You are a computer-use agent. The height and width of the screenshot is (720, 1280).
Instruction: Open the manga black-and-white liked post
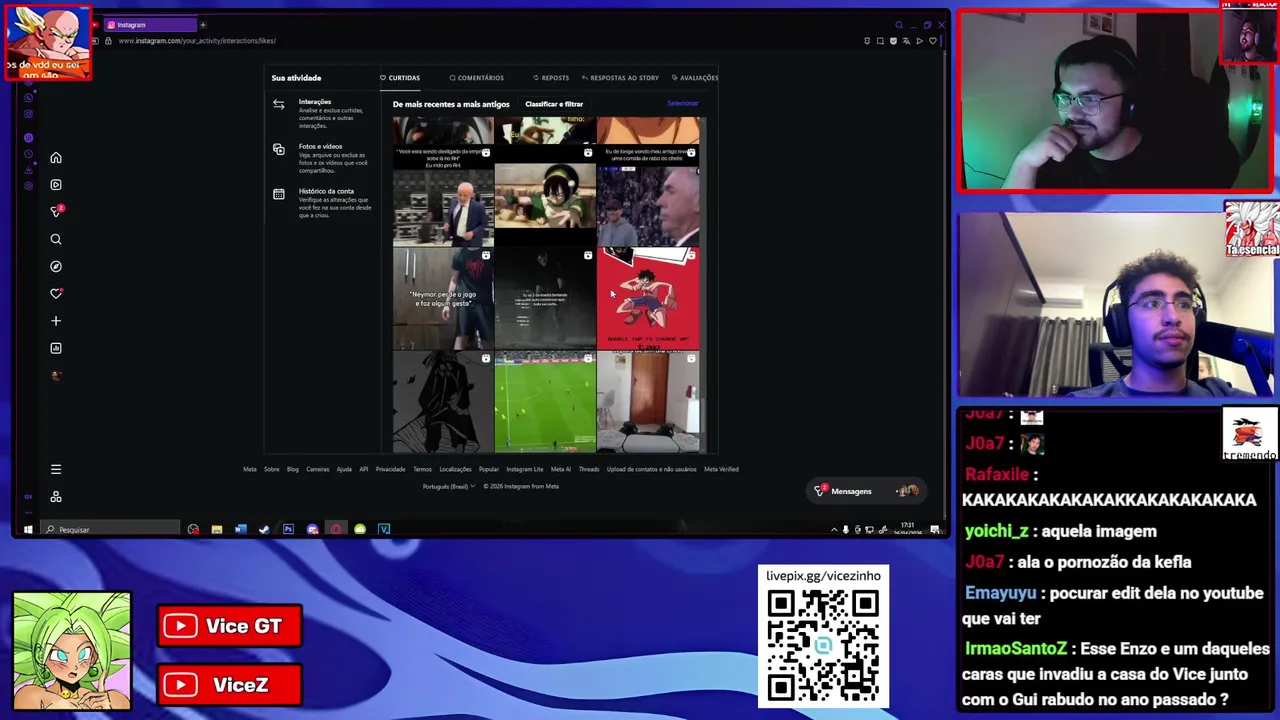(443, 402)
